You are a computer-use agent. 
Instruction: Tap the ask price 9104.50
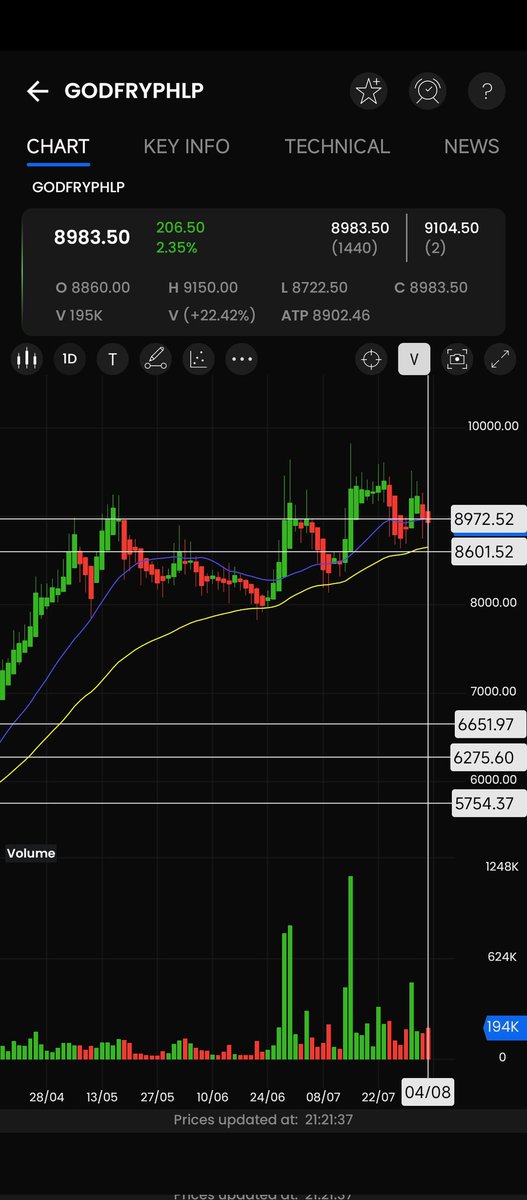451,228
